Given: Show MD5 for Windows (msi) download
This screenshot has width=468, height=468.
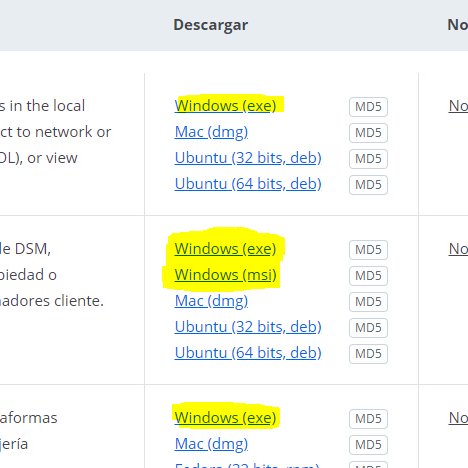Looking at the screenshot, I should click(x=368, y=276).
